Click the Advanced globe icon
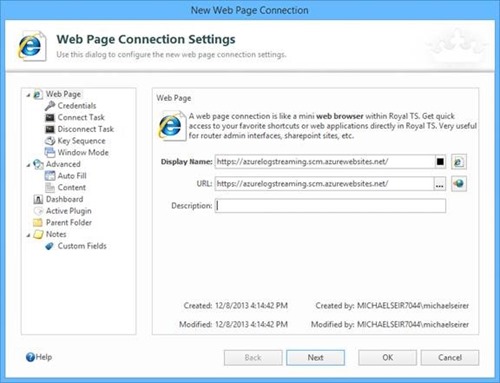Screen dimensions: 500x383 [x=38, y=164]
